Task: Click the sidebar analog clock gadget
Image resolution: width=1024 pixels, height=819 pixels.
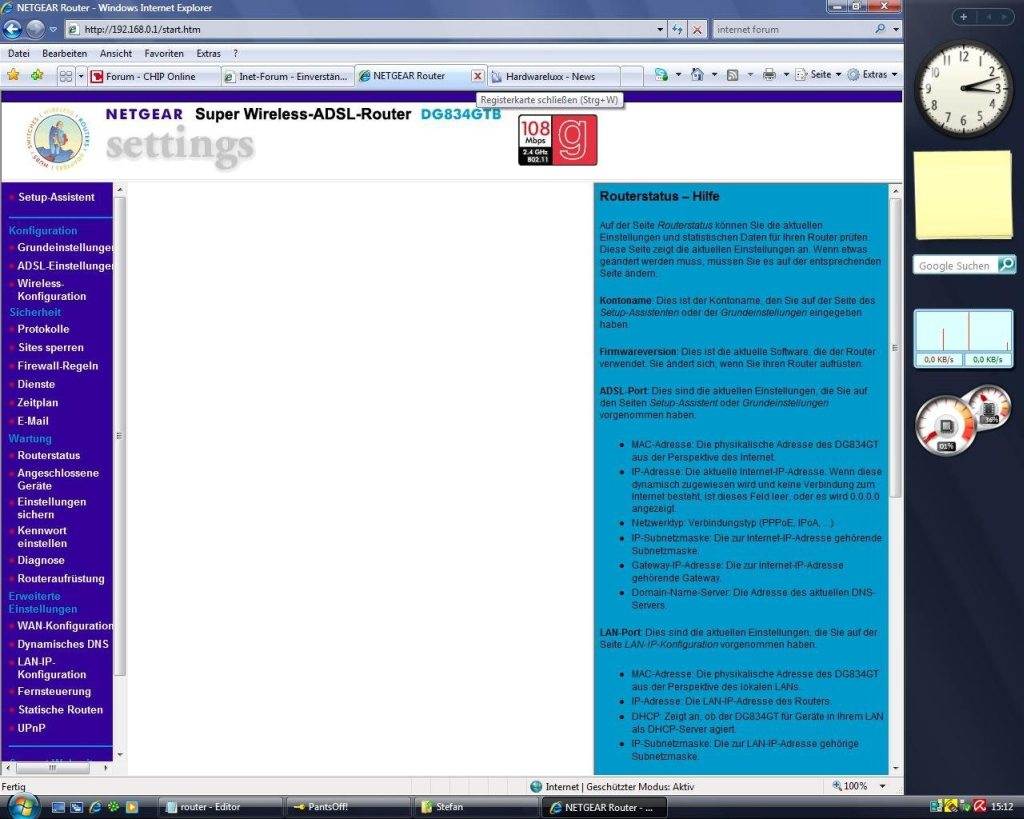Action: [964, 88]
